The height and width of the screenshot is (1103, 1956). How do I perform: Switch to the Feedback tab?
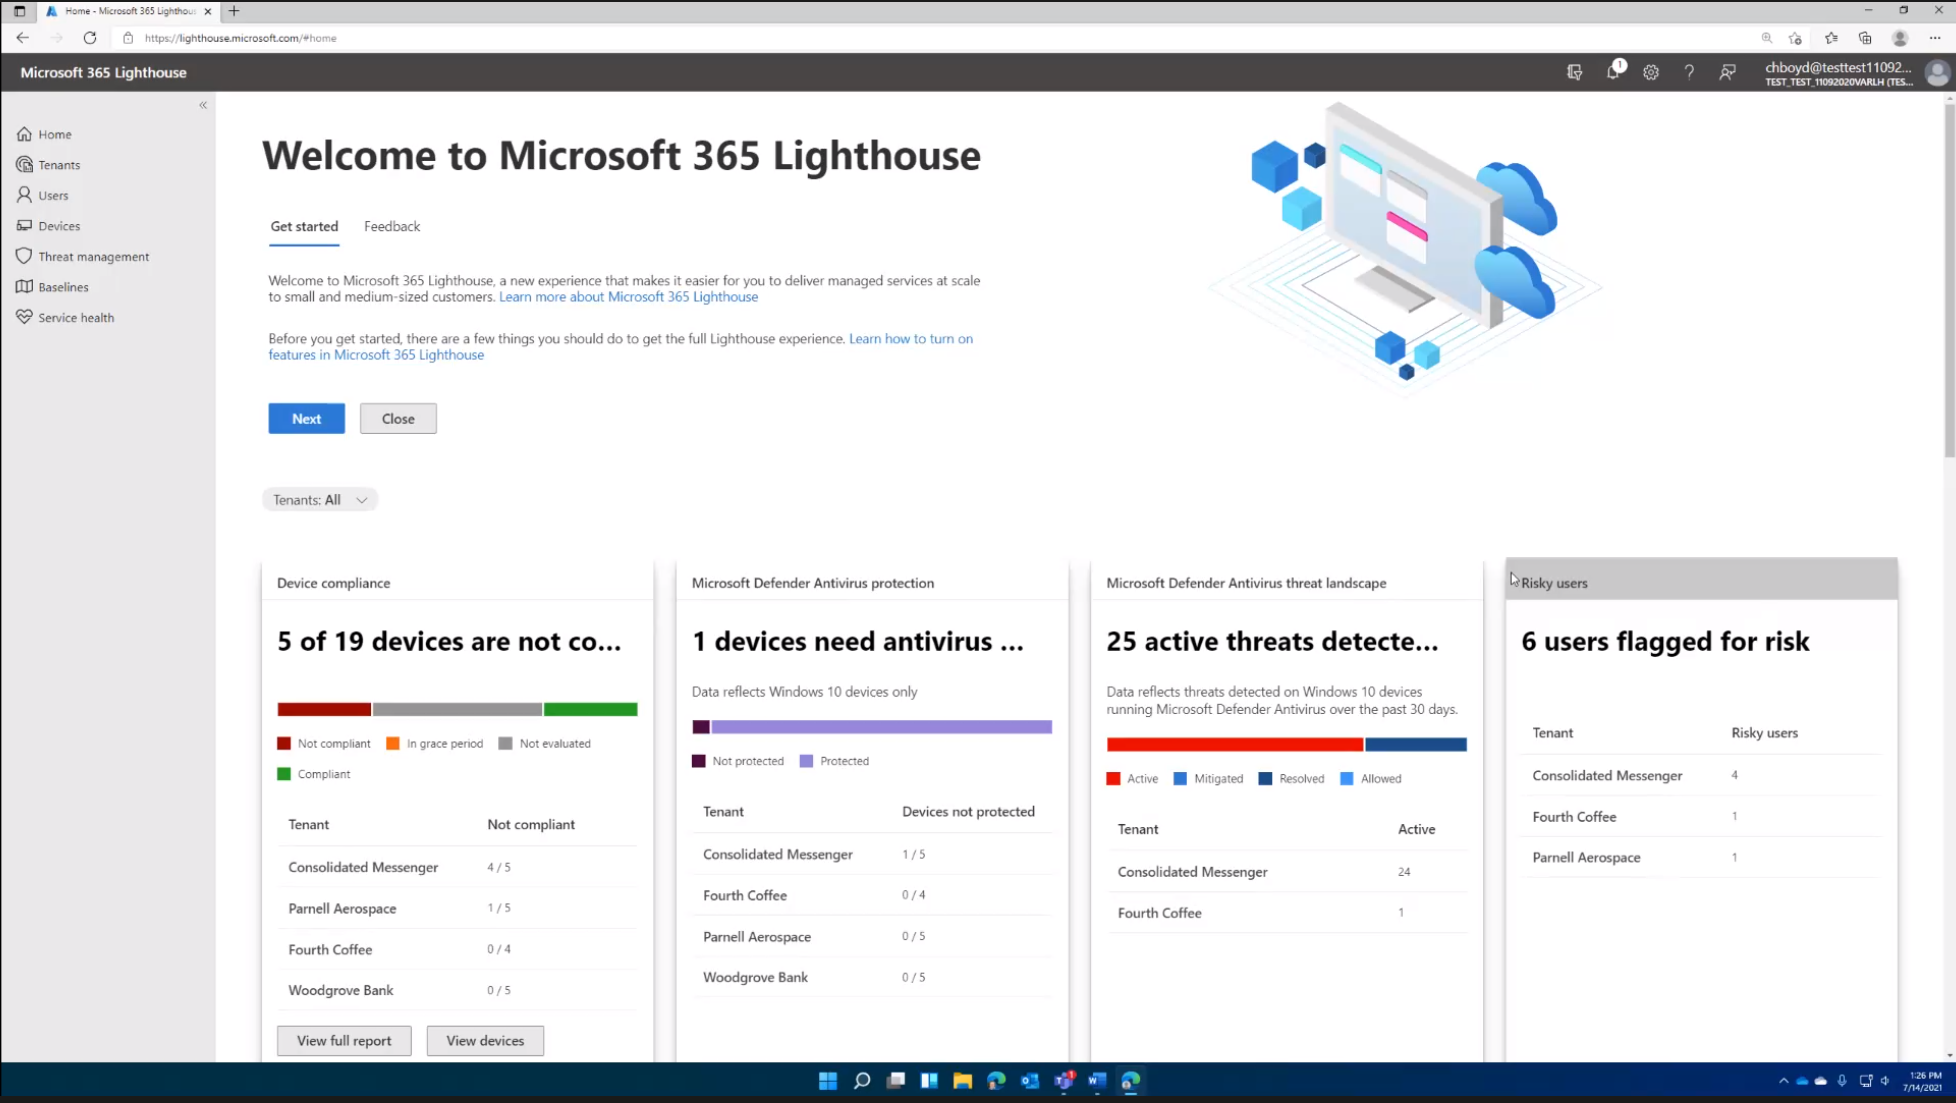(392, 226)
